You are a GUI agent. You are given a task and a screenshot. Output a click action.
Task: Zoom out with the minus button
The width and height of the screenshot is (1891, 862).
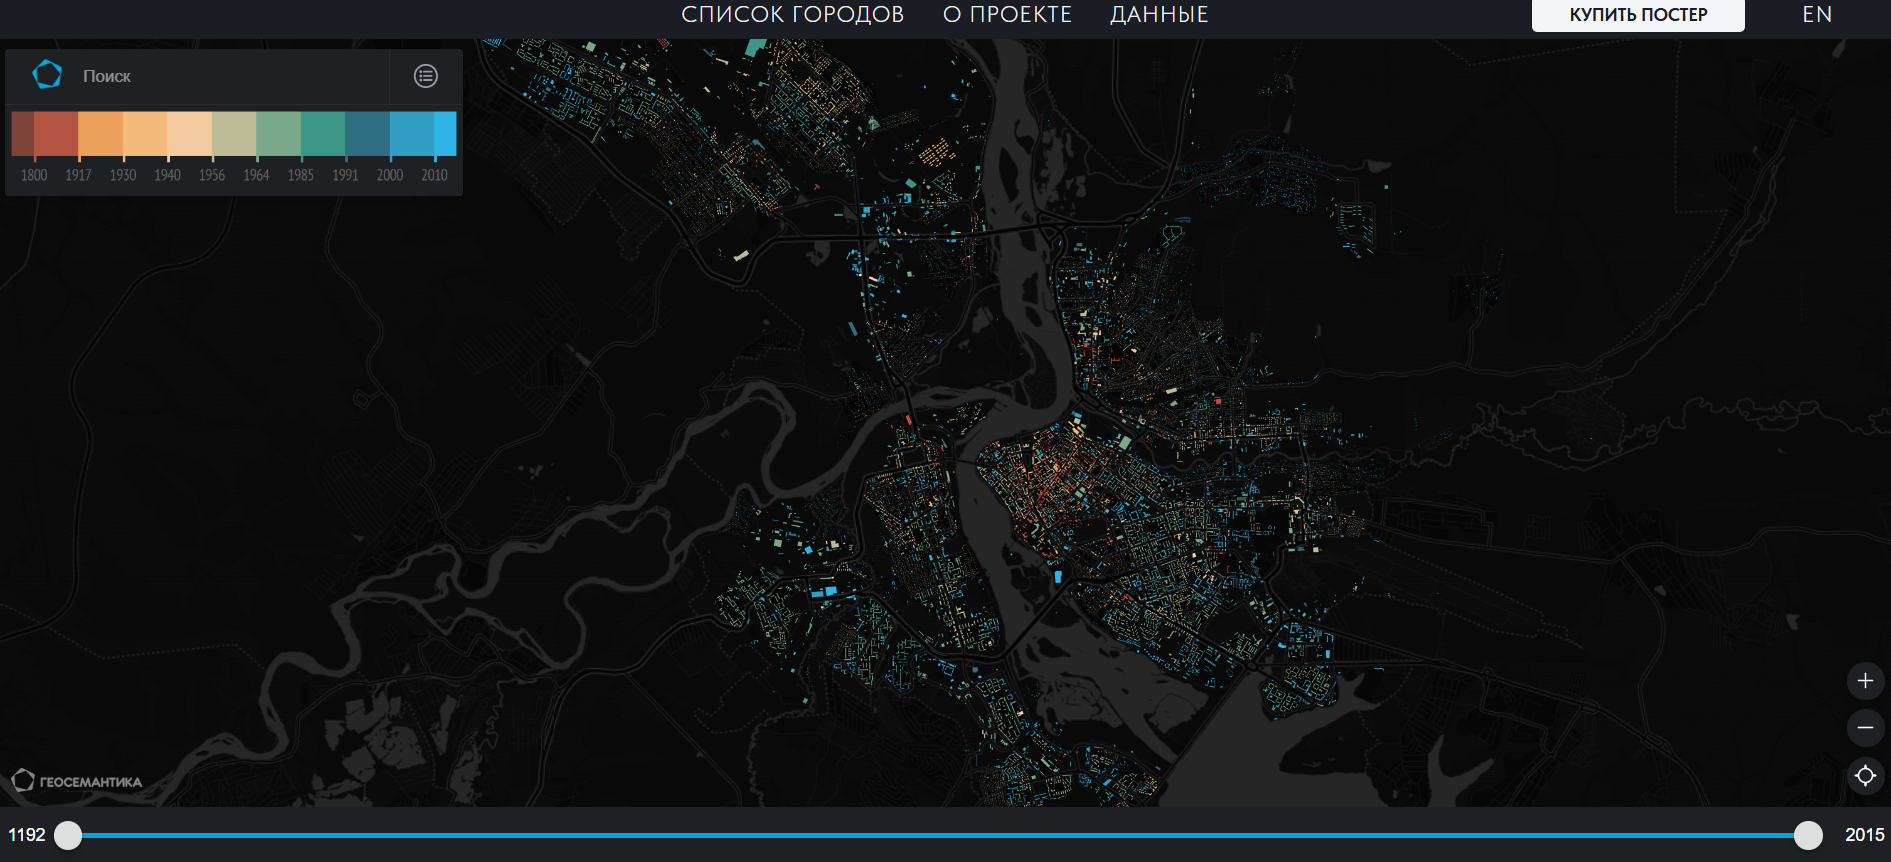pos(1865,728)
